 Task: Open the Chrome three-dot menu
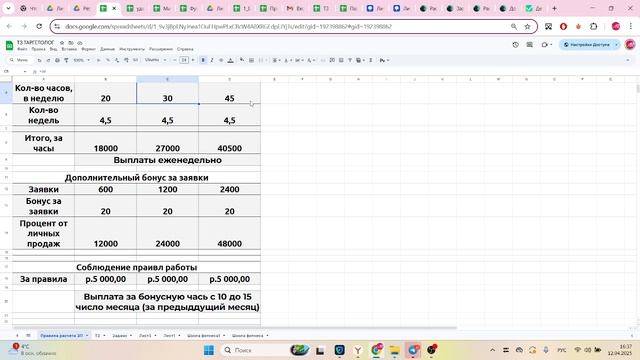tap(631, 27)
